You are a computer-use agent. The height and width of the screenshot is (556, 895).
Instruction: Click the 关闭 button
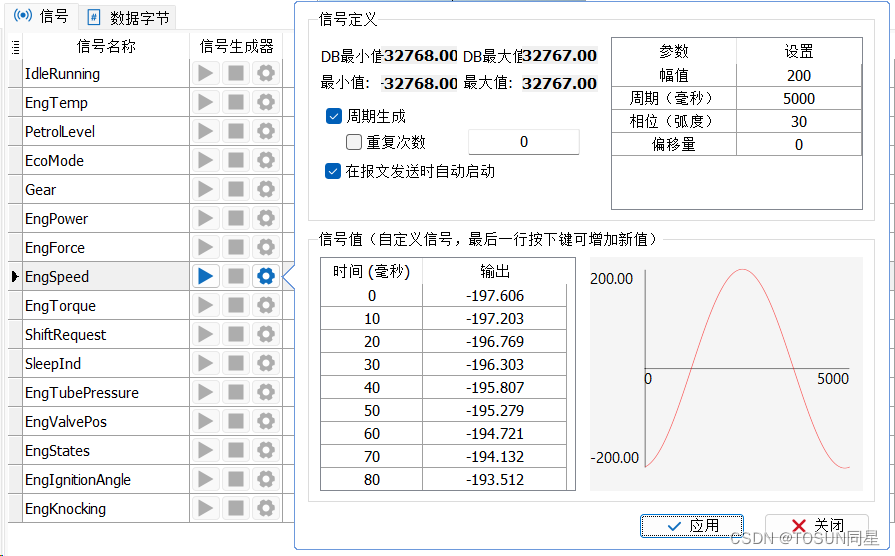pos(817,526)
